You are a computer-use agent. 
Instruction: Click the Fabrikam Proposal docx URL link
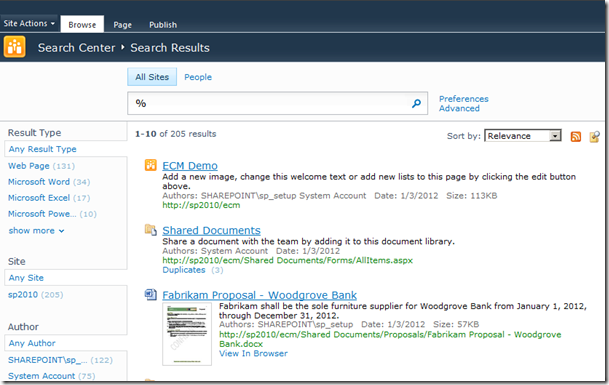point(390,339)
